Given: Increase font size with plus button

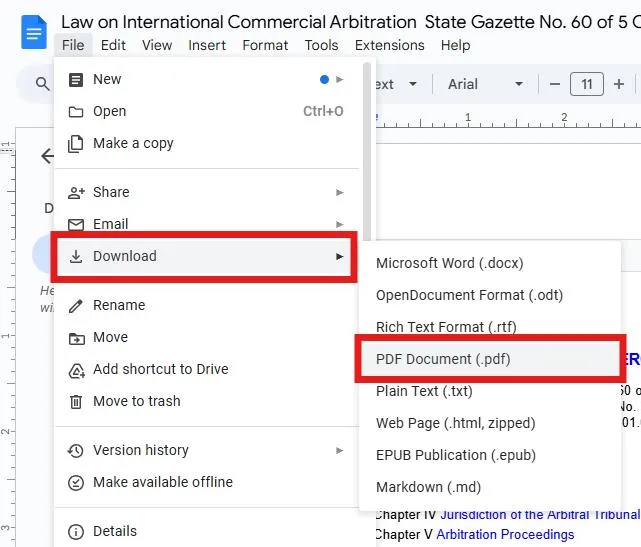Looking at the screenshot, I should (620, 85).
